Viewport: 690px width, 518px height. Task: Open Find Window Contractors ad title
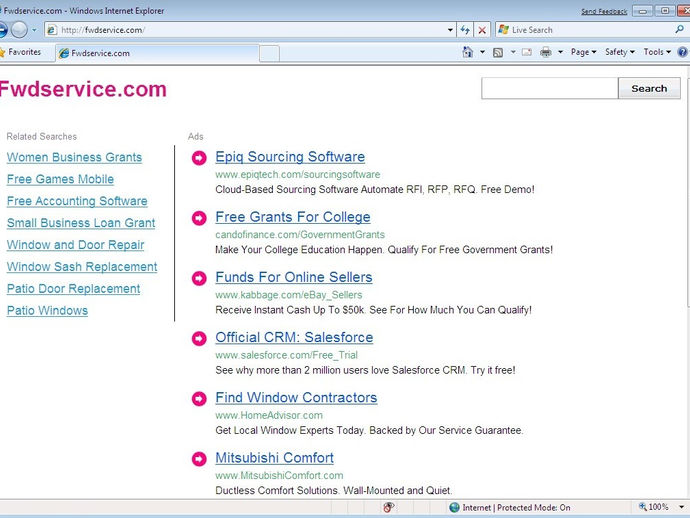click(296, 398)
